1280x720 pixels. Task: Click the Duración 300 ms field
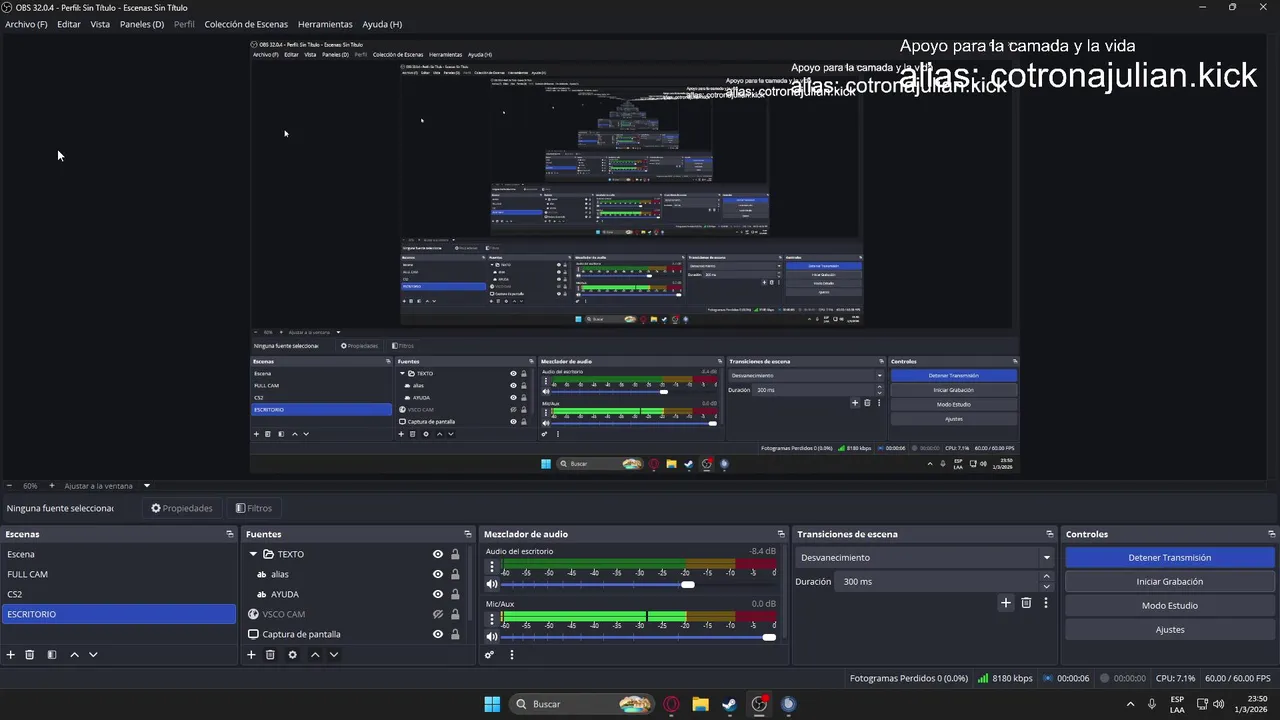938,582
